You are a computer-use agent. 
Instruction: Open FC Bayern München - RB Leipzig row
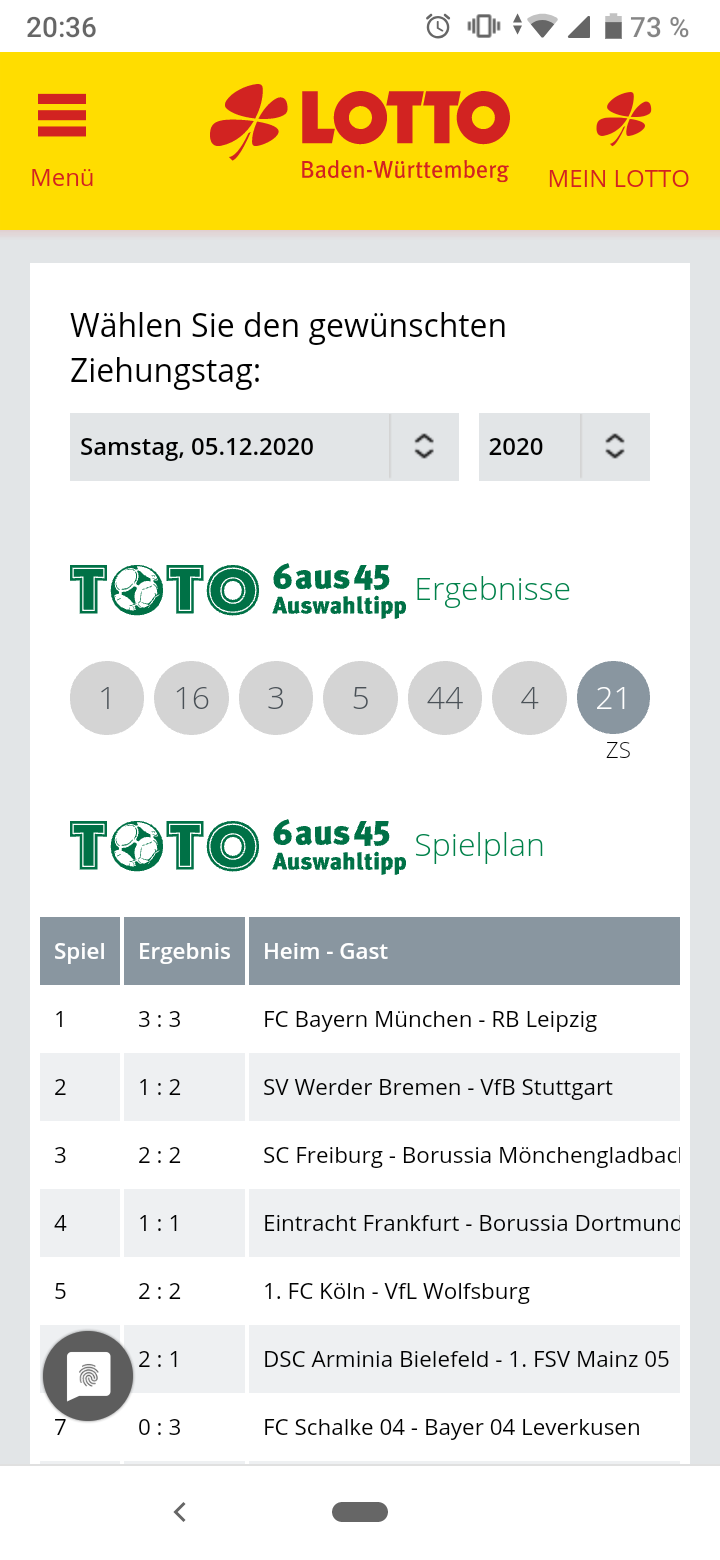click(x=360, y=1019)
